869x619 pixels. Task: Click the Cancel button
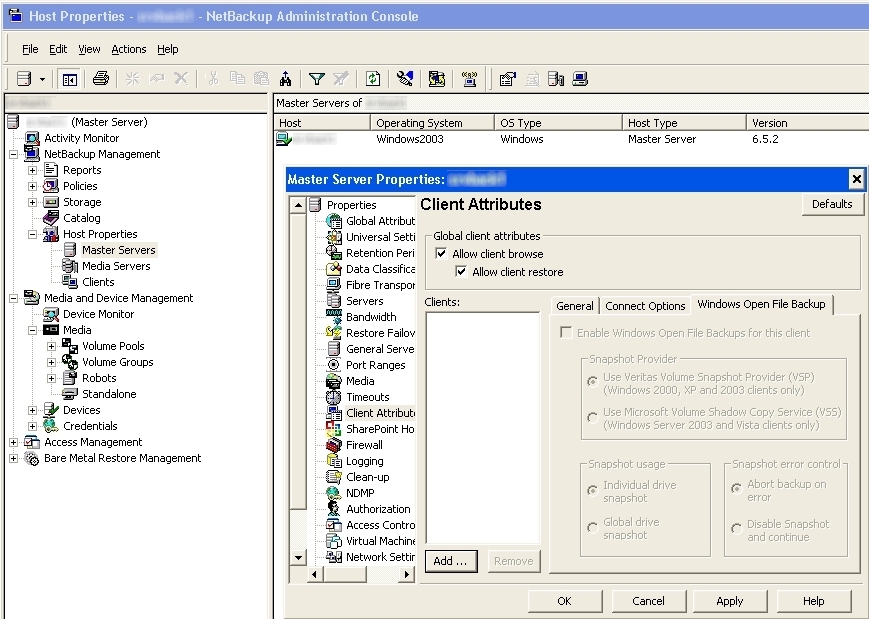[x=648, y=601]
